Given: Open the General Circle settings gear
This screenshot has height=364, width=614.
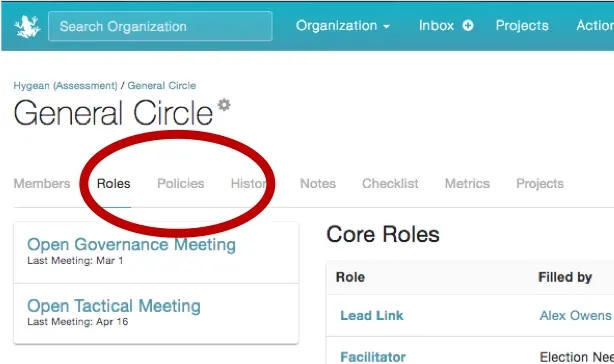Looking at the screenshot, I should pyautogui.click(x=224, y=105).
